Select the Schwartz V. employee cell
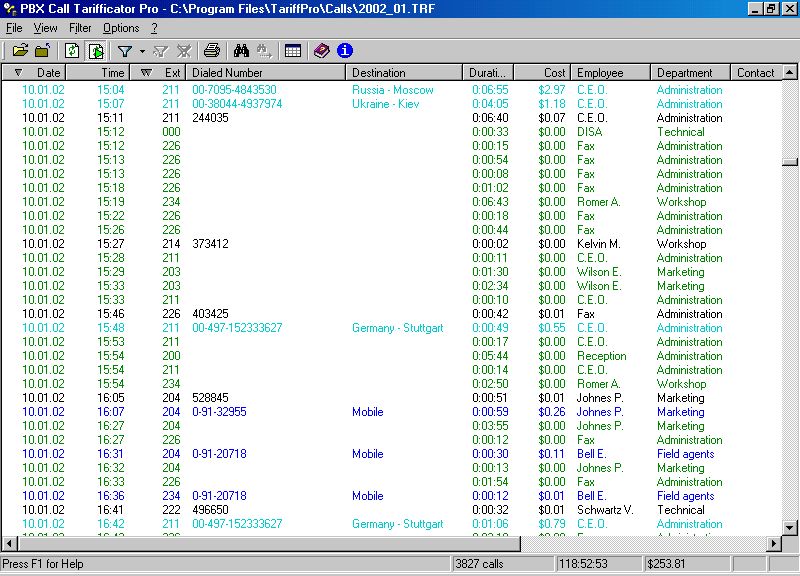800x576 pixels. 605,510
